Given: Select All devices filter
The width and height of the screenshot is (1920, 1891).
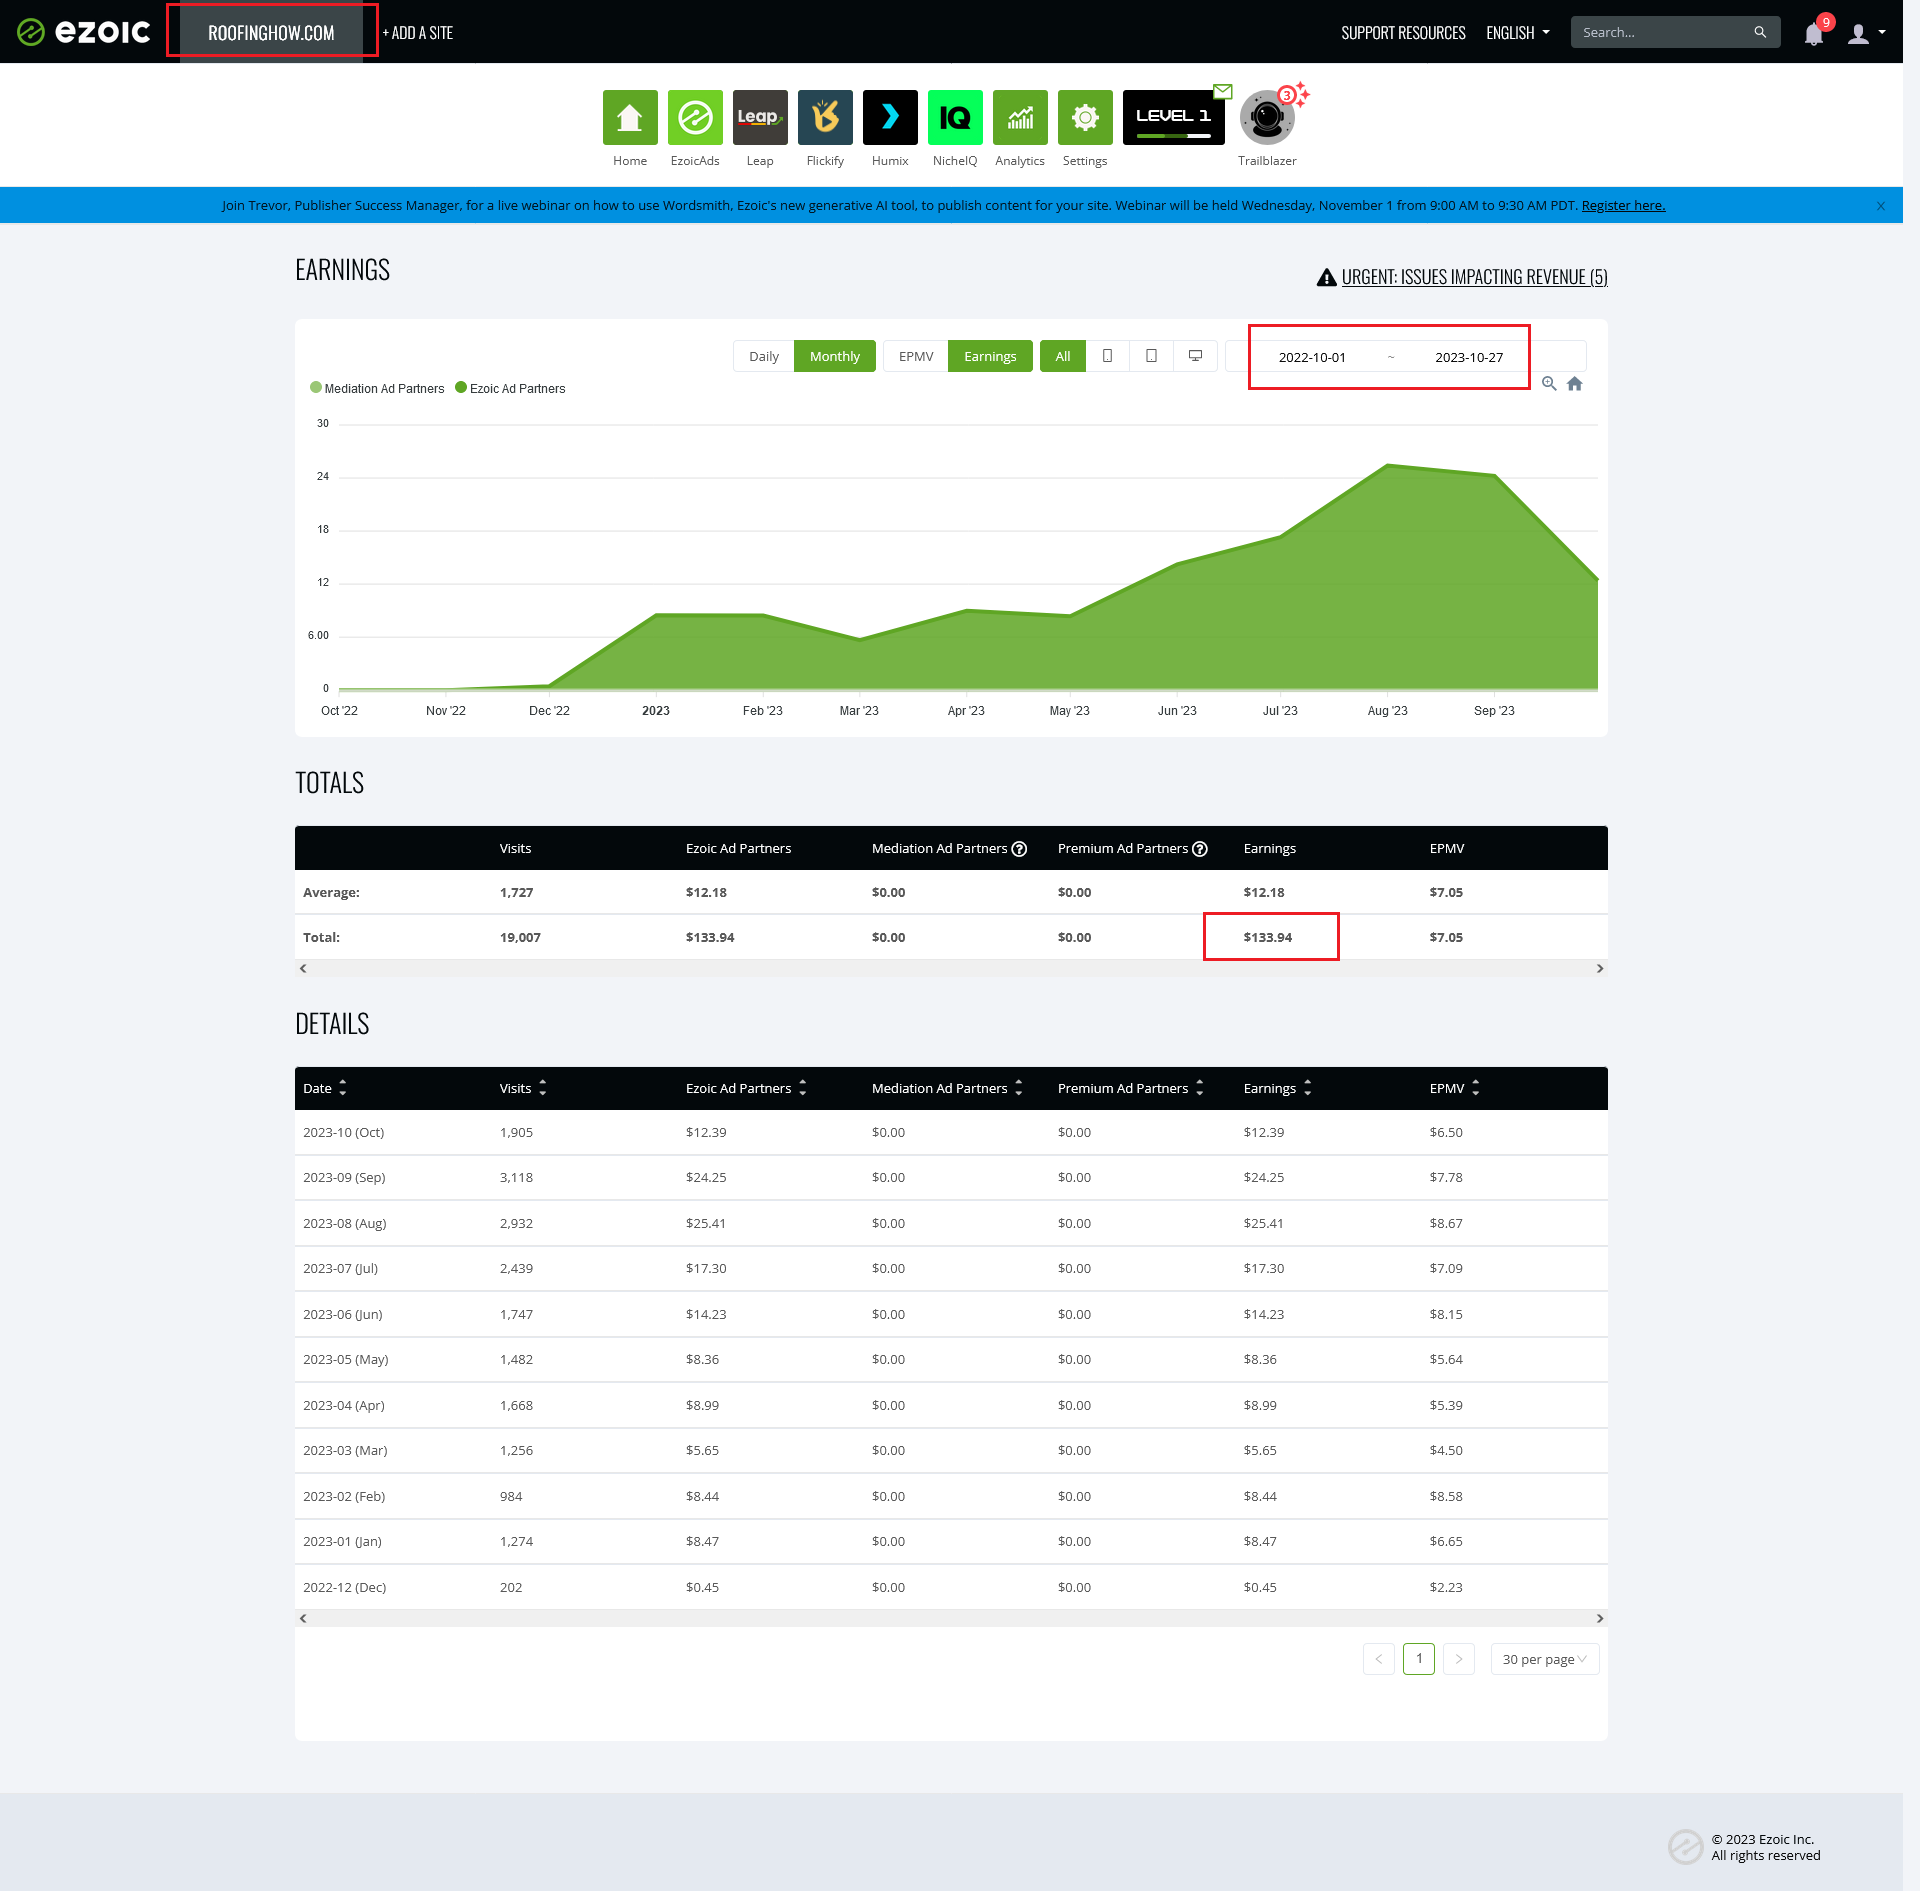Looking at the screenshot, I should 1063,356.
